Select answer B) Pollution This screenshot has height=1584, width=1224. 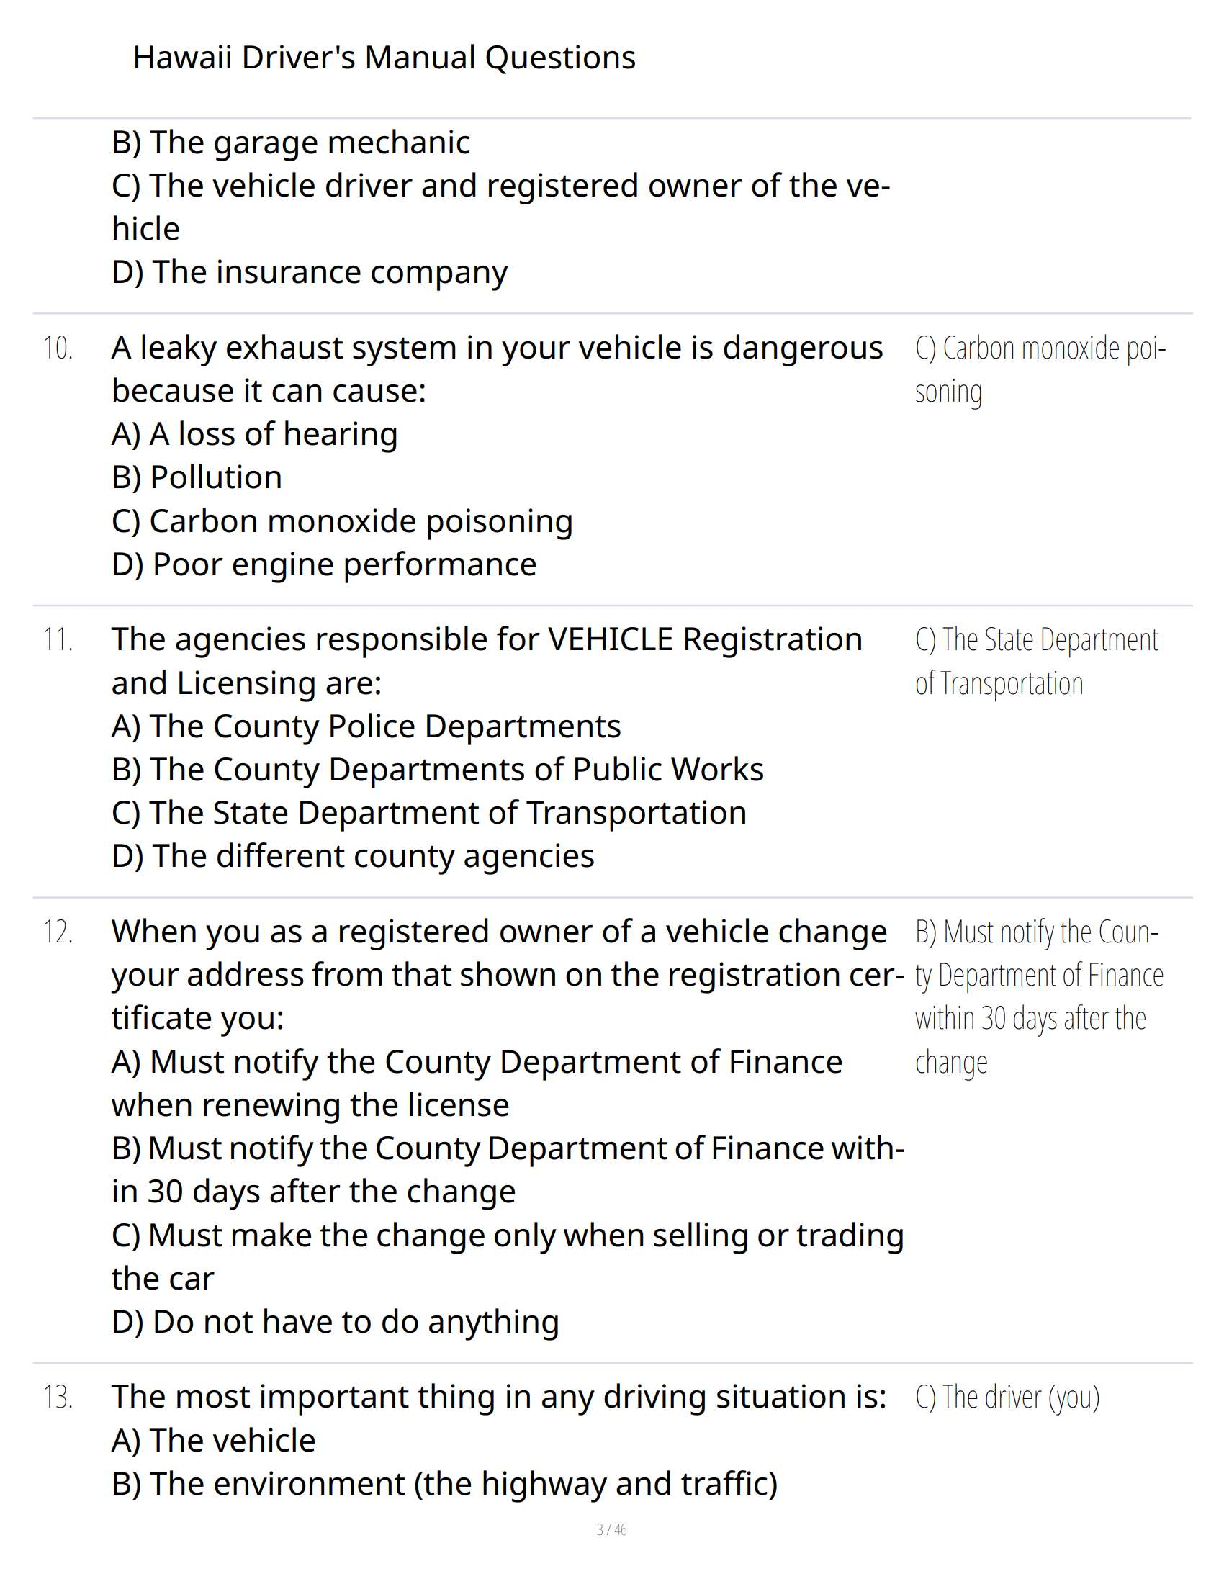point(197,477)
